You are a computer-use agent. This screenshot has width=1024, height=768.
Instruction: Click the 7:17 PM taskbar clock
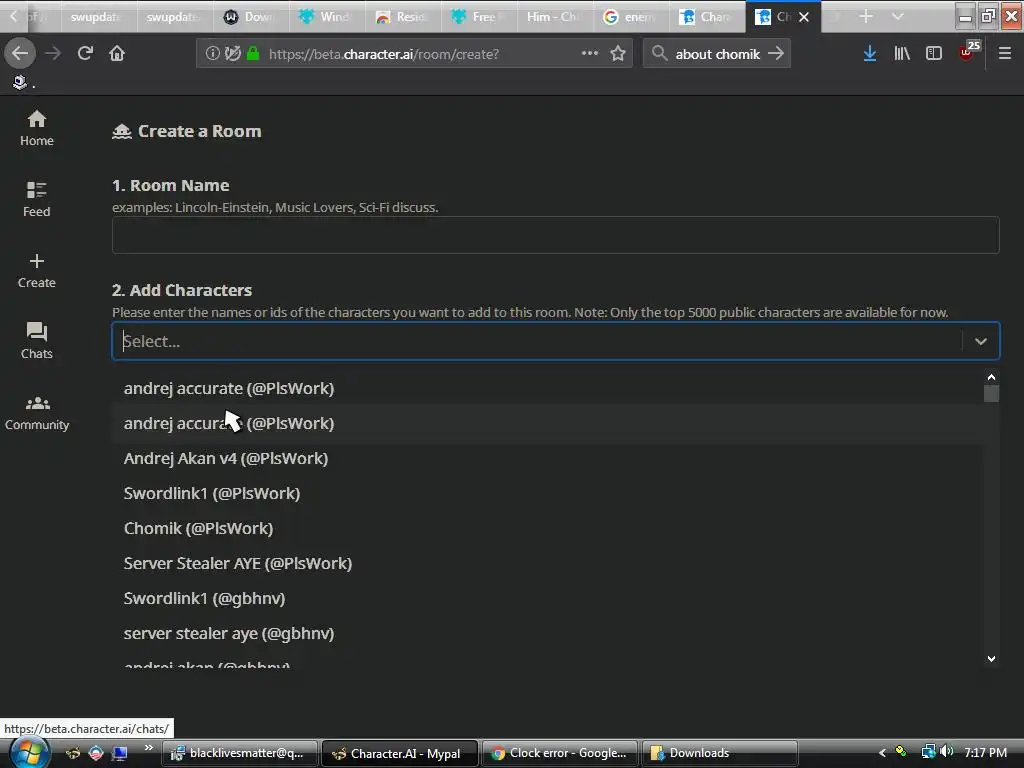pyautogui.click(x=985, y=752)
